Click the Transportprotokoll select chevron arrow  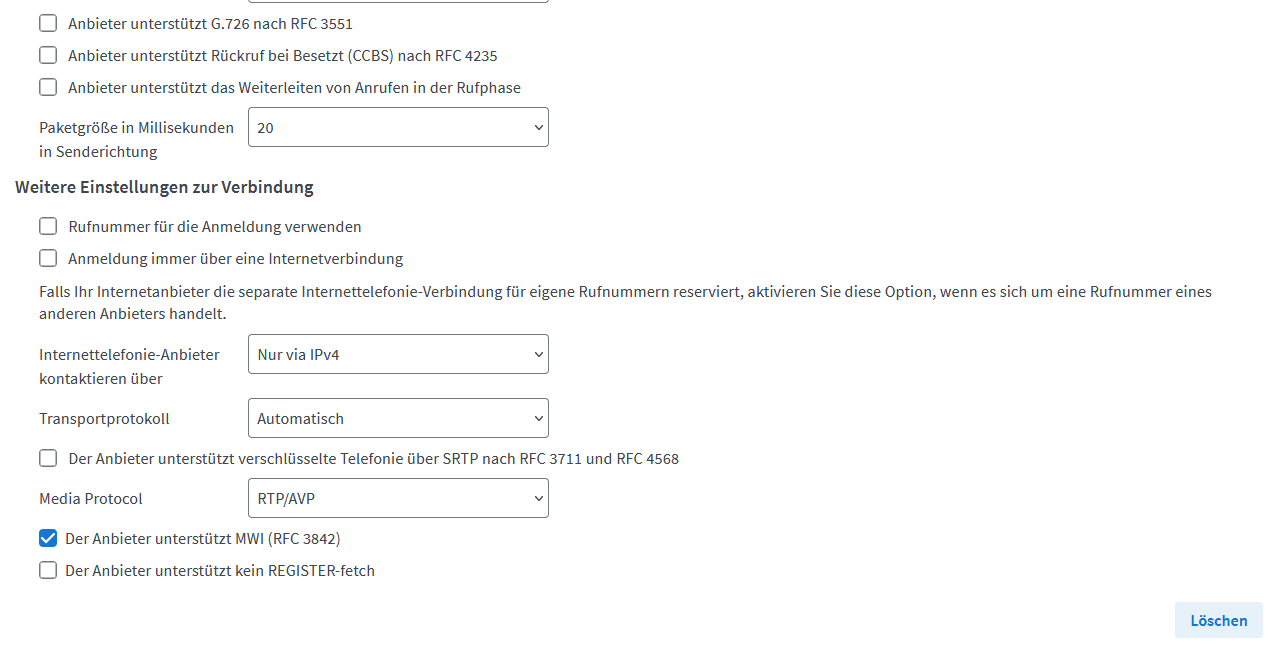coord(538,418)
